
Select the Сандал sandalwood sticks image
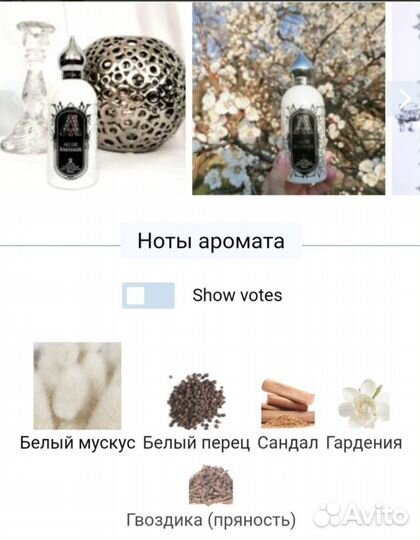click(288, 403)
